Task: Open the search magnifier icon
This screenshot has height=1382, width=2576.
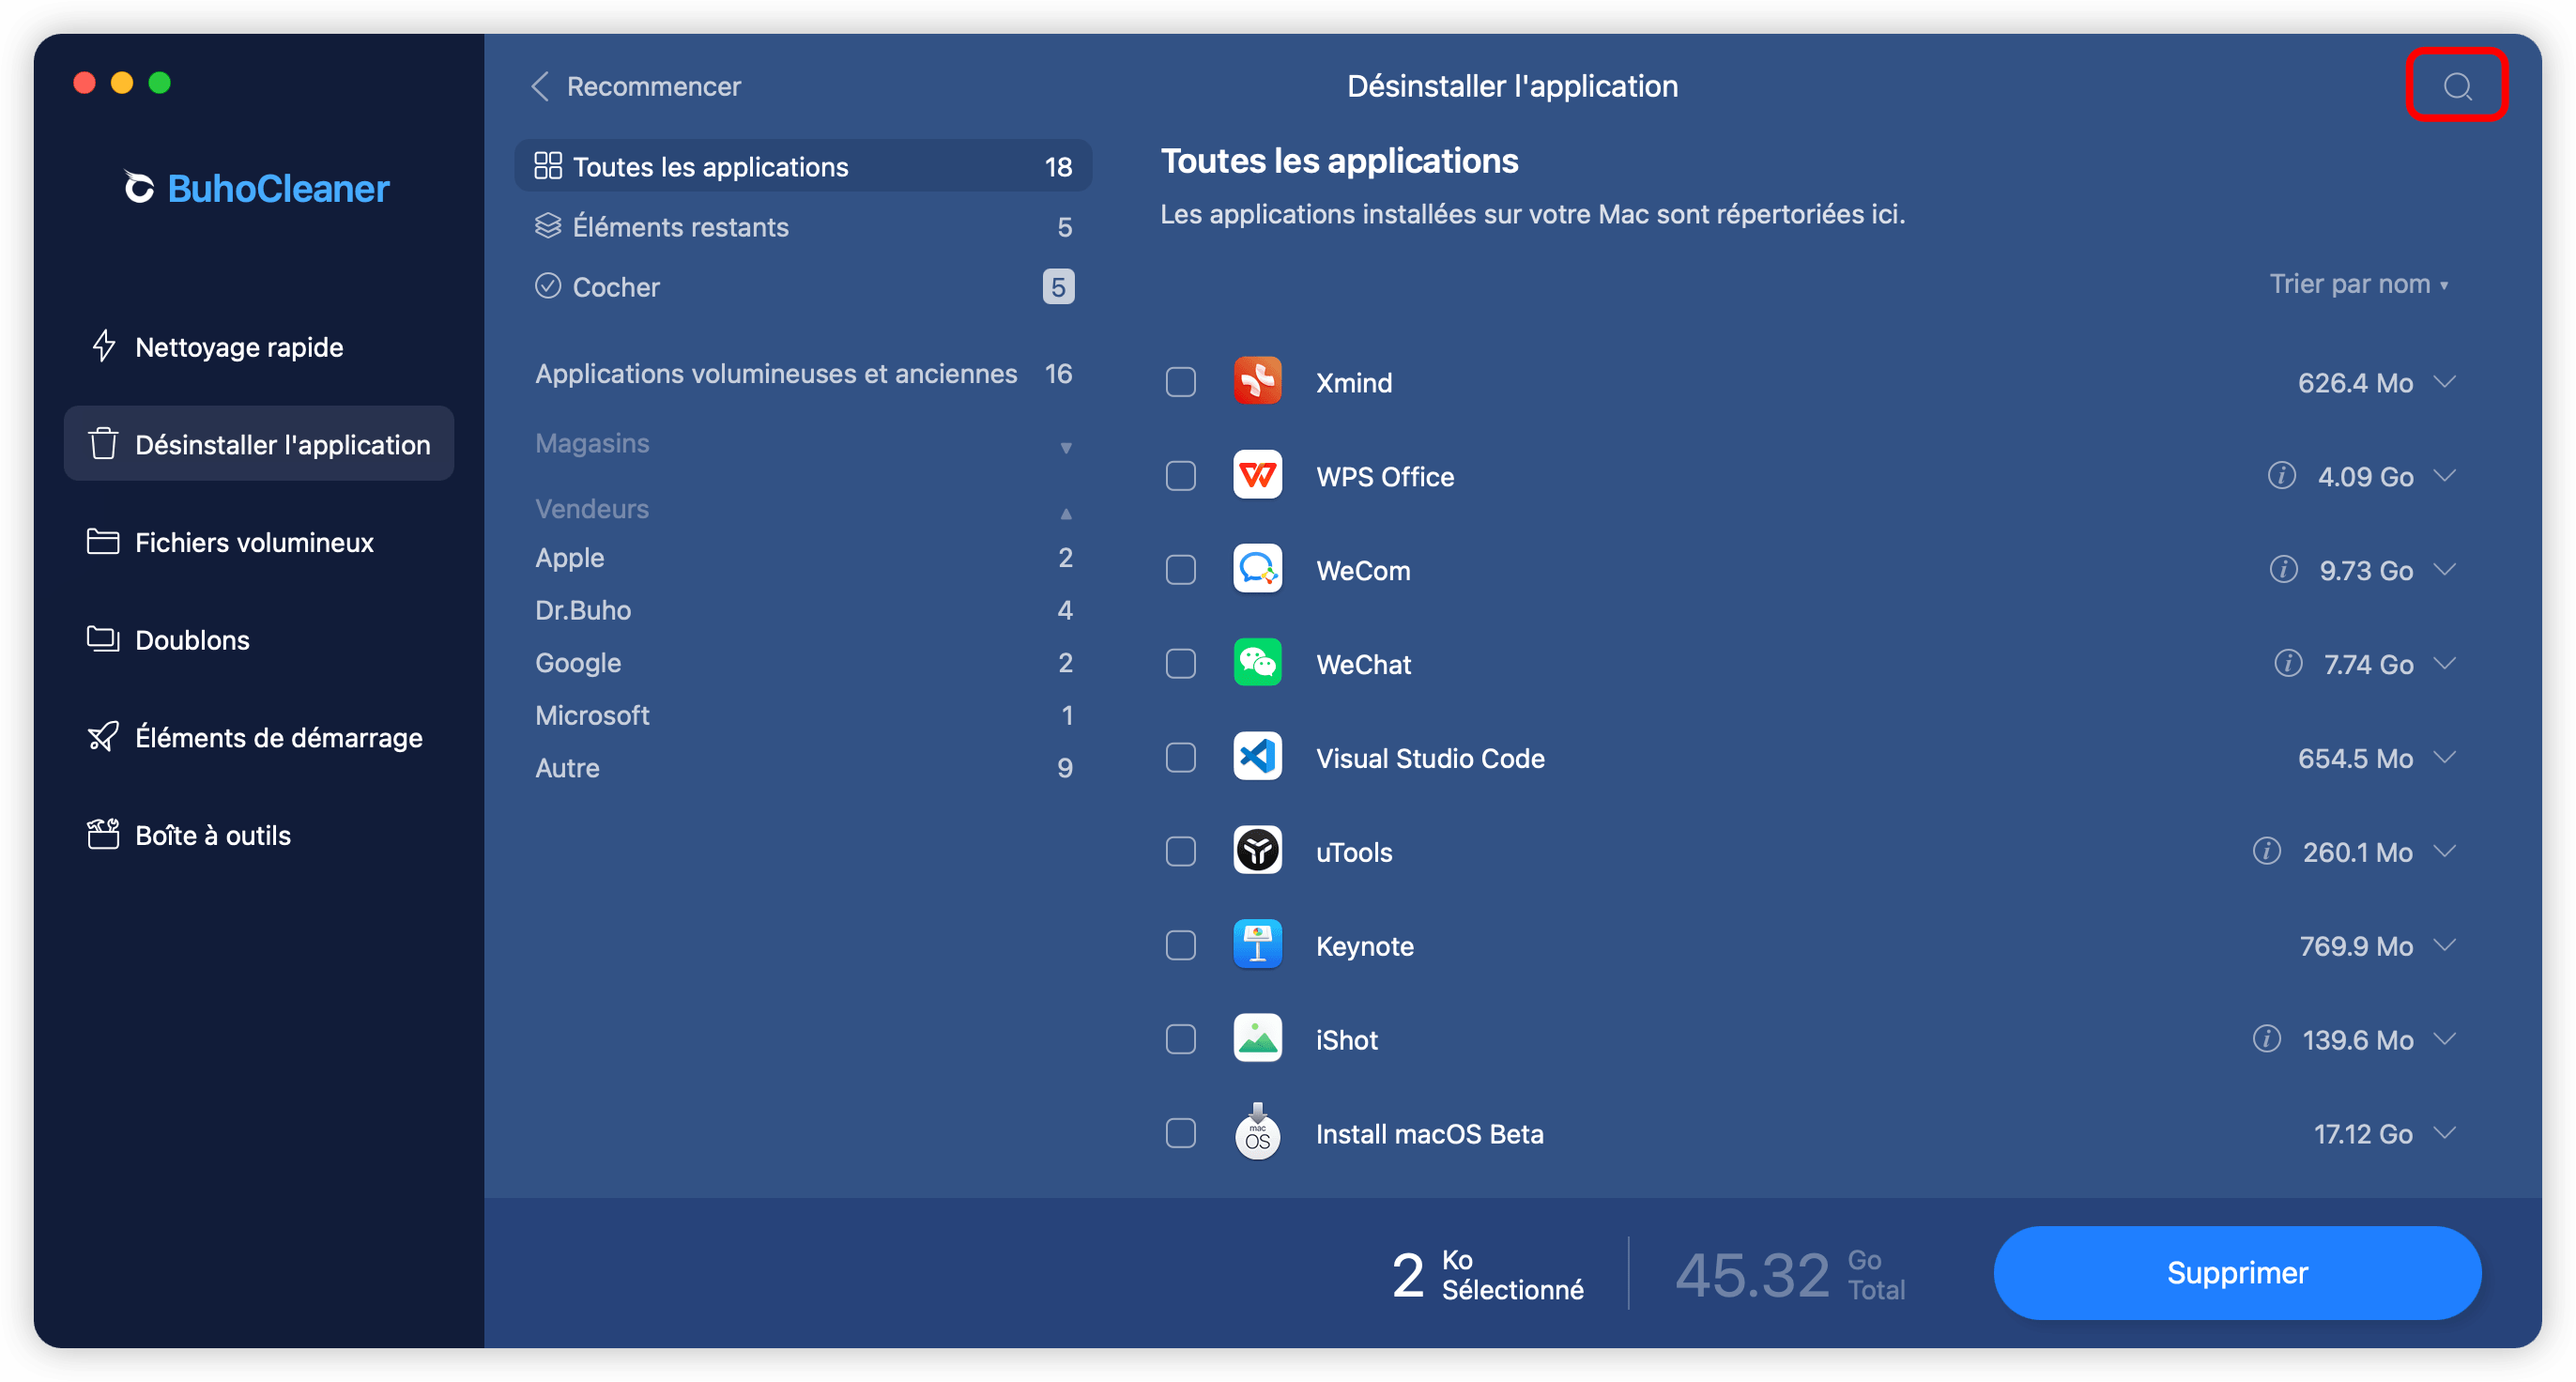Action: [2457, 86]
